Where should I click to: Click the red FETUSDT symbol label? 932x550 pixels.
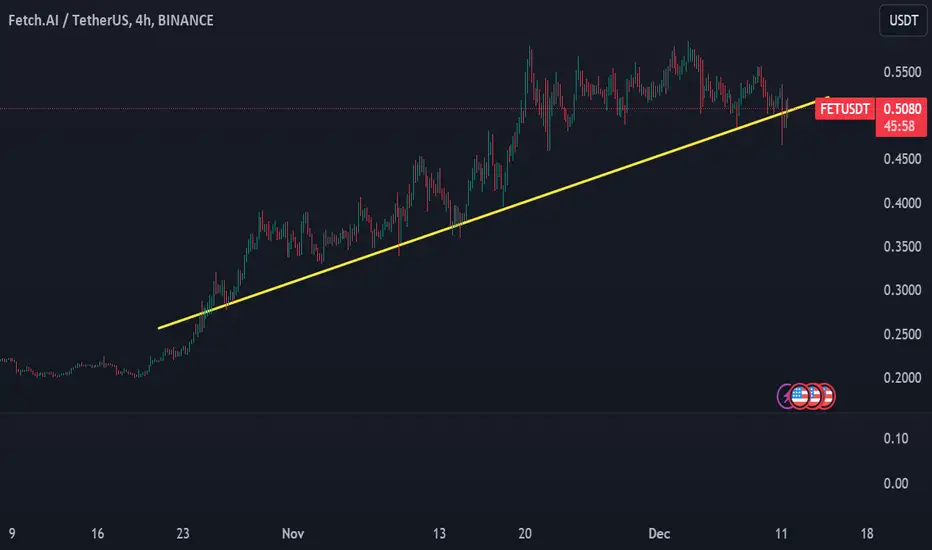[845, 109]
